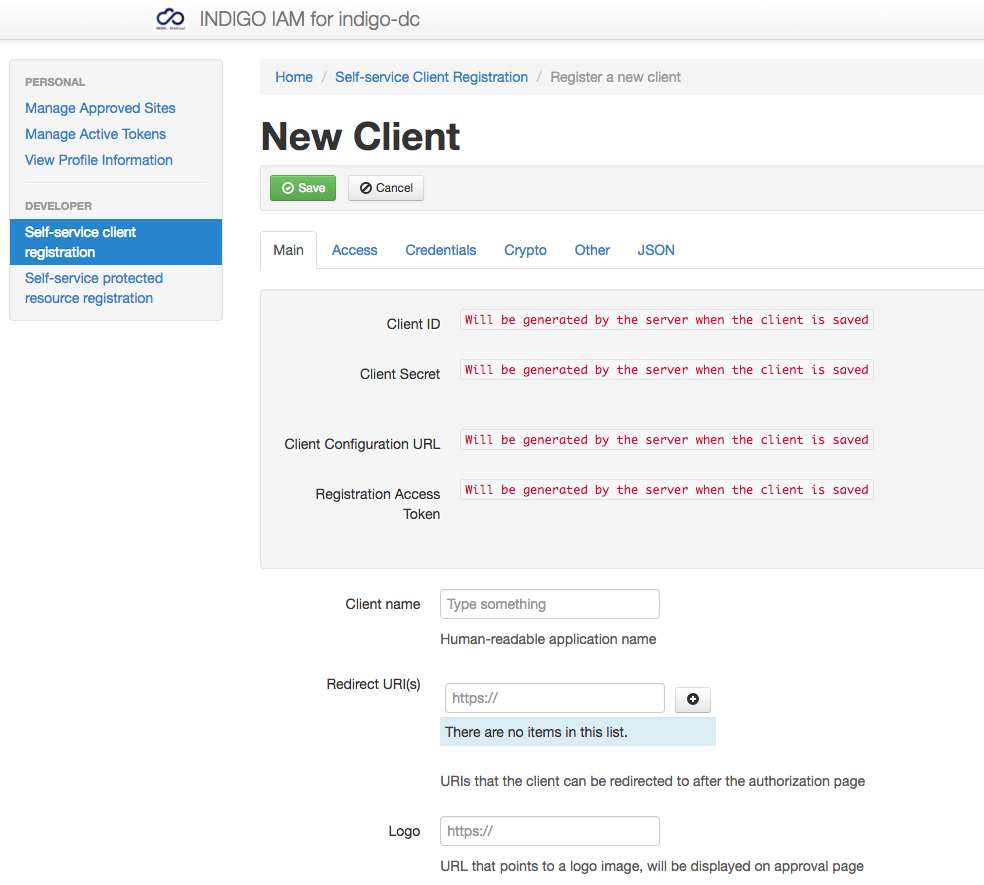Click the redirect URIs help text
984x885 pixels.
tap(653, 781)
